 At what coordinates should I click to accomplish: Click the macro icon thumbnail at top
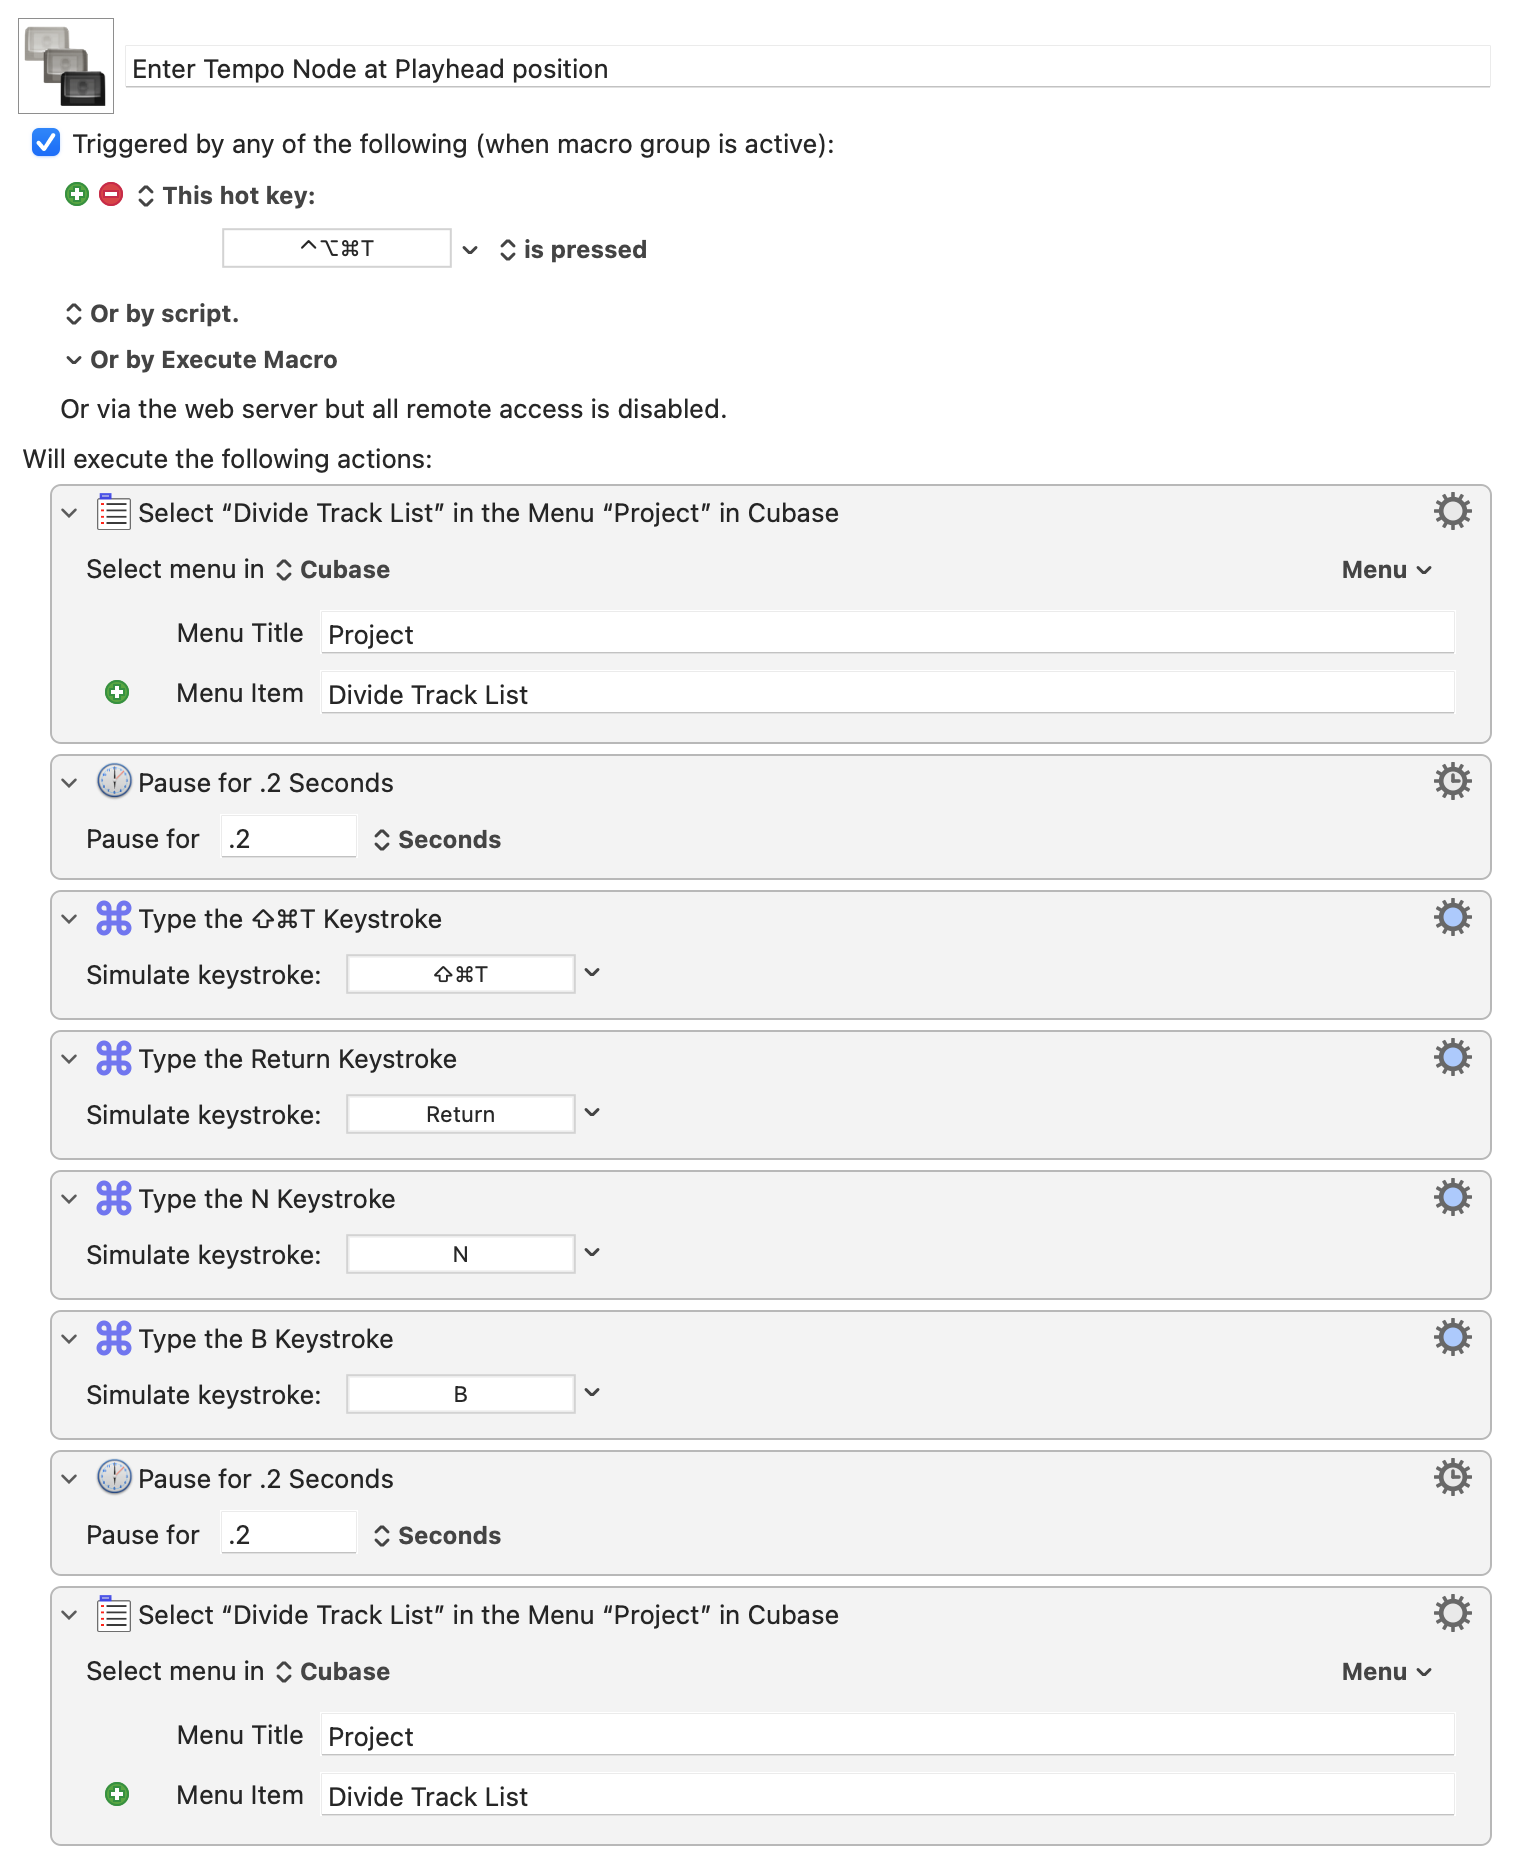click(66, 66)
